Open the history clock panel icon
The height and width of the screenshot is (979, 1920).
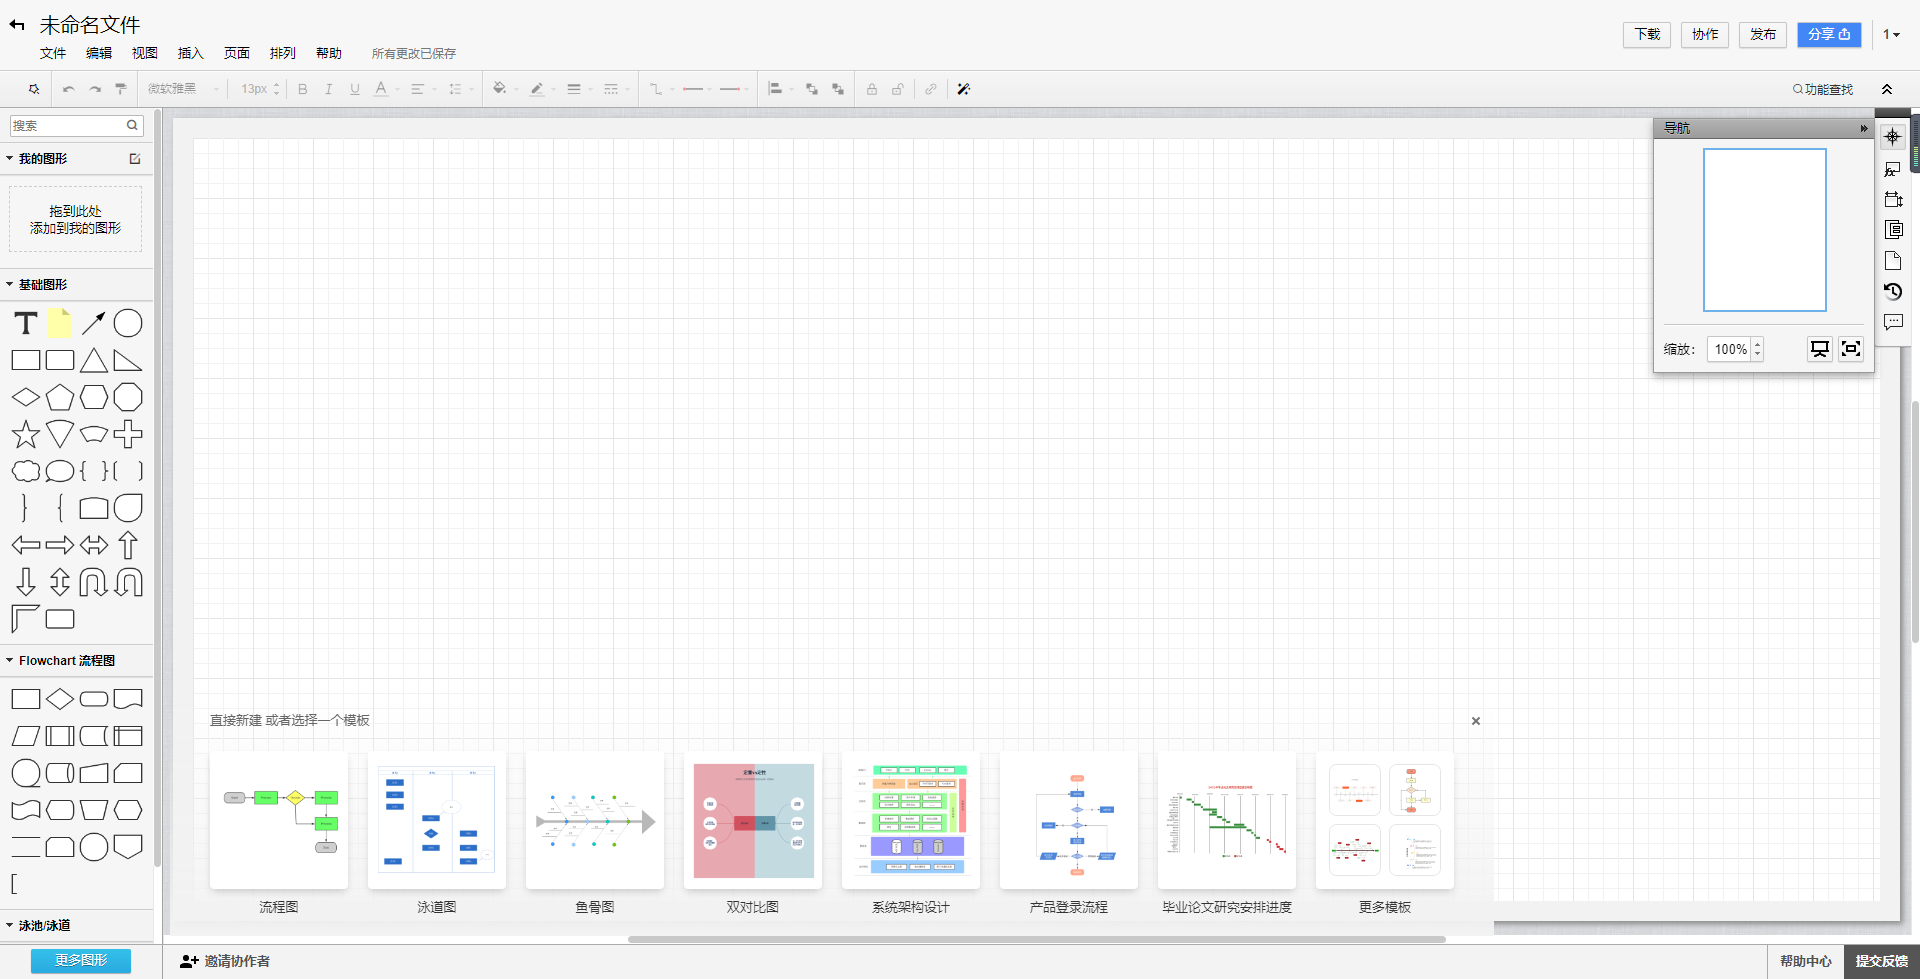coord(1893,291)
